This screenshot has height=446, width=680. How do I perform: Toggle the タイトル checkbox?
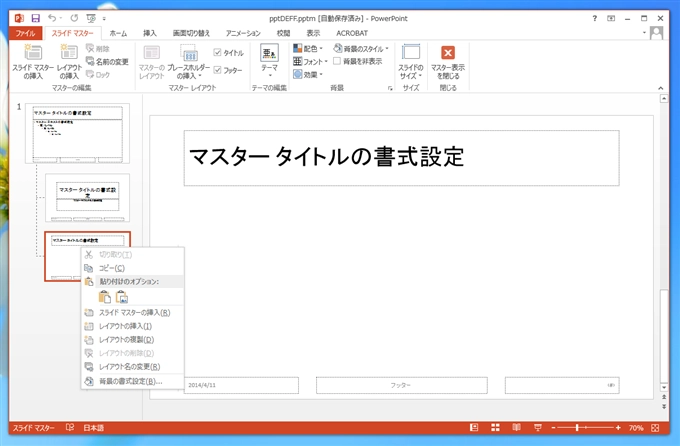coord(229,52)
